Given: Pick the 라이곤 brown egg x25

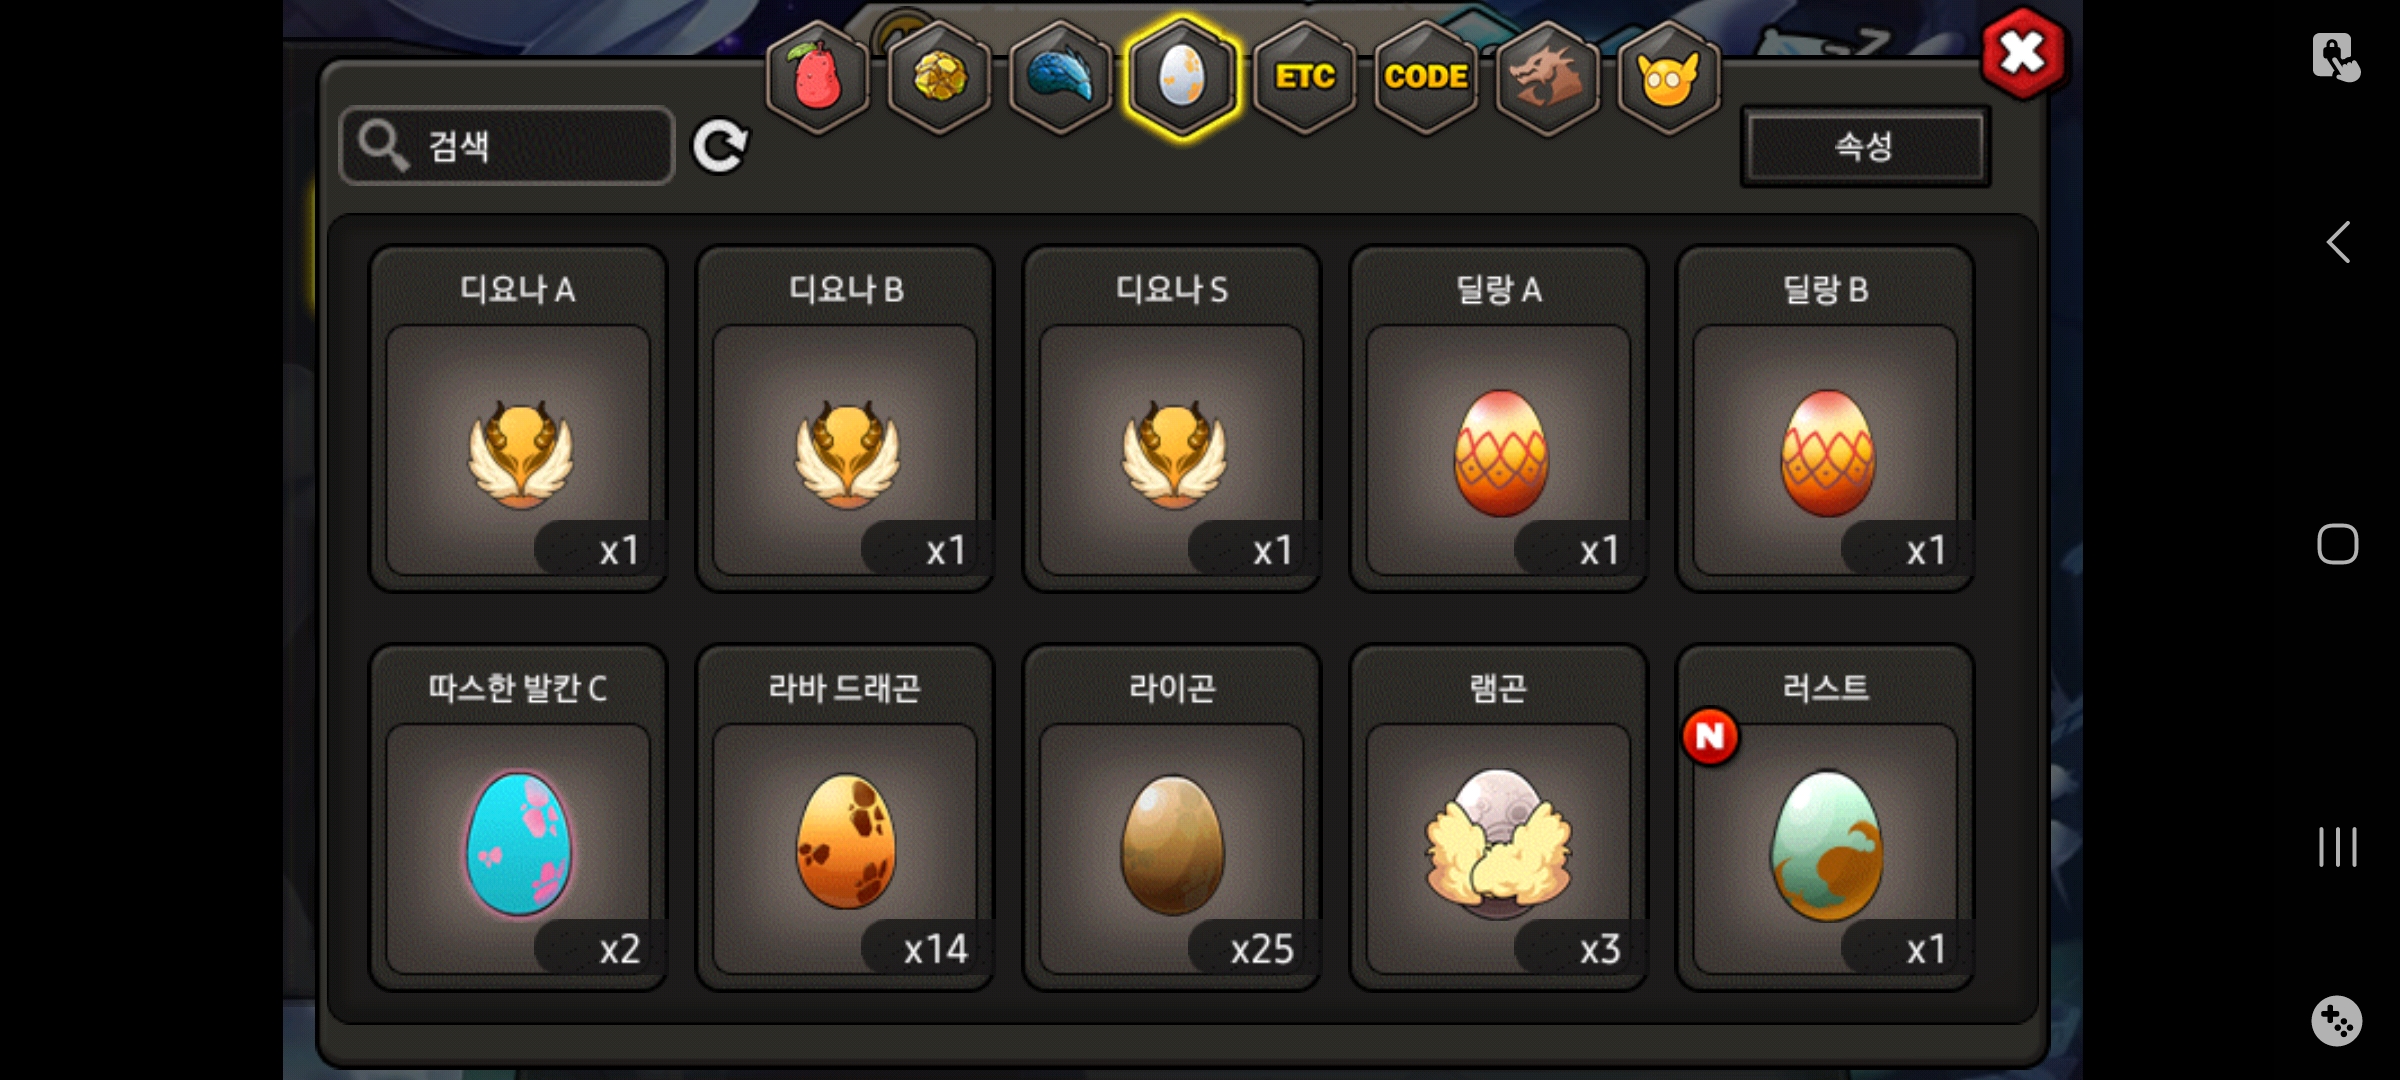Looking at the screenshot, I should click(x=1171, y=818).
